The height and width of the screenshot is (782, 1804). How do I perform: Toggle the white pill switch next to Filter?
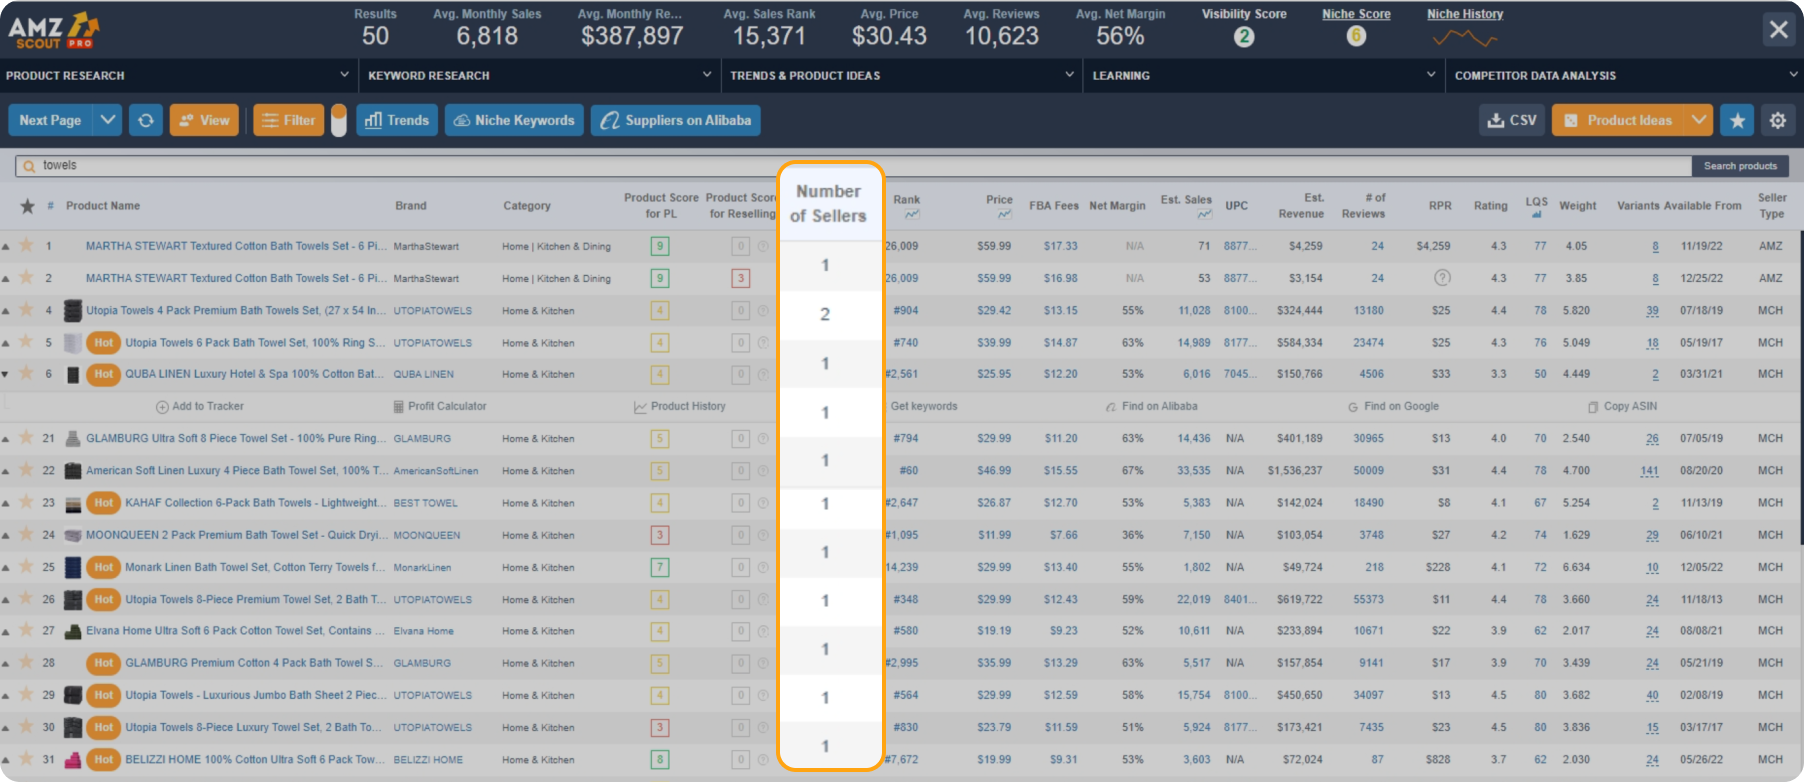tap(339, 120)
